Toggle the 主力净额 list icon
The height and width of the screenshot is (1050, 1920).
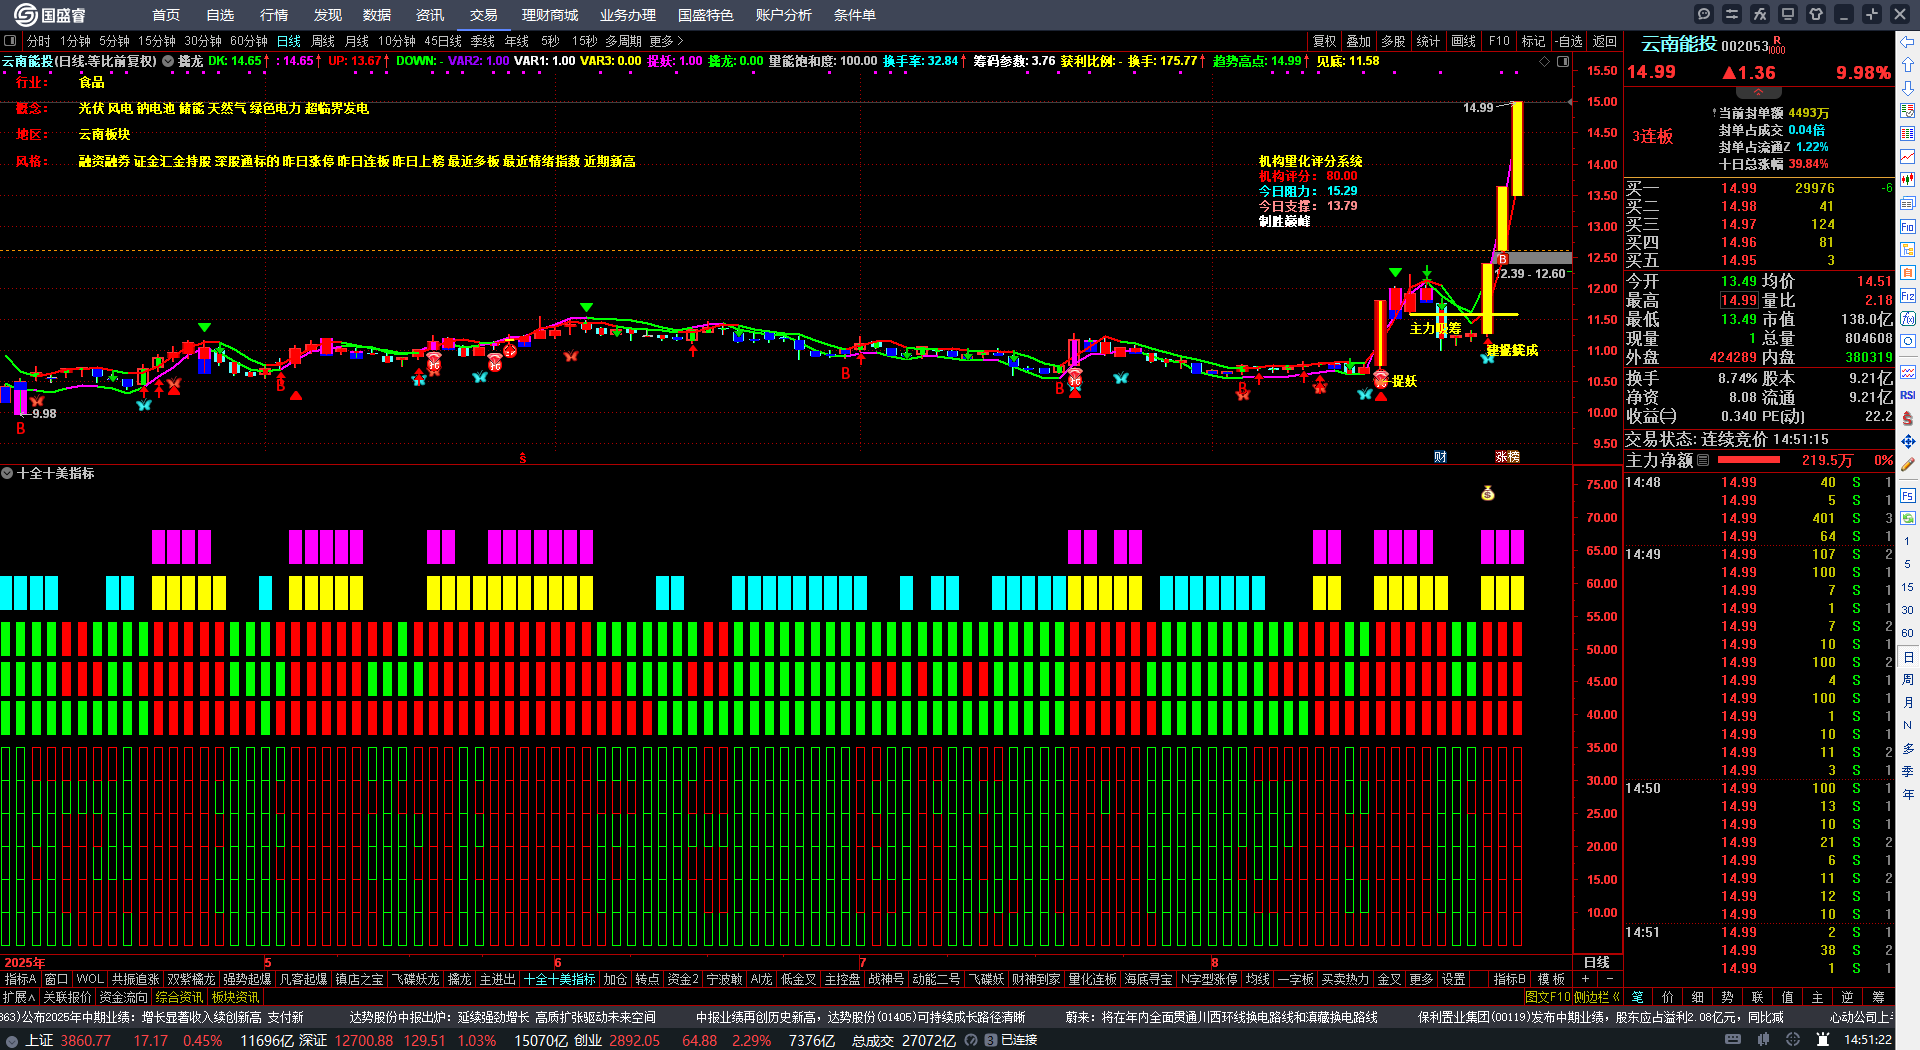(1703, 460)
